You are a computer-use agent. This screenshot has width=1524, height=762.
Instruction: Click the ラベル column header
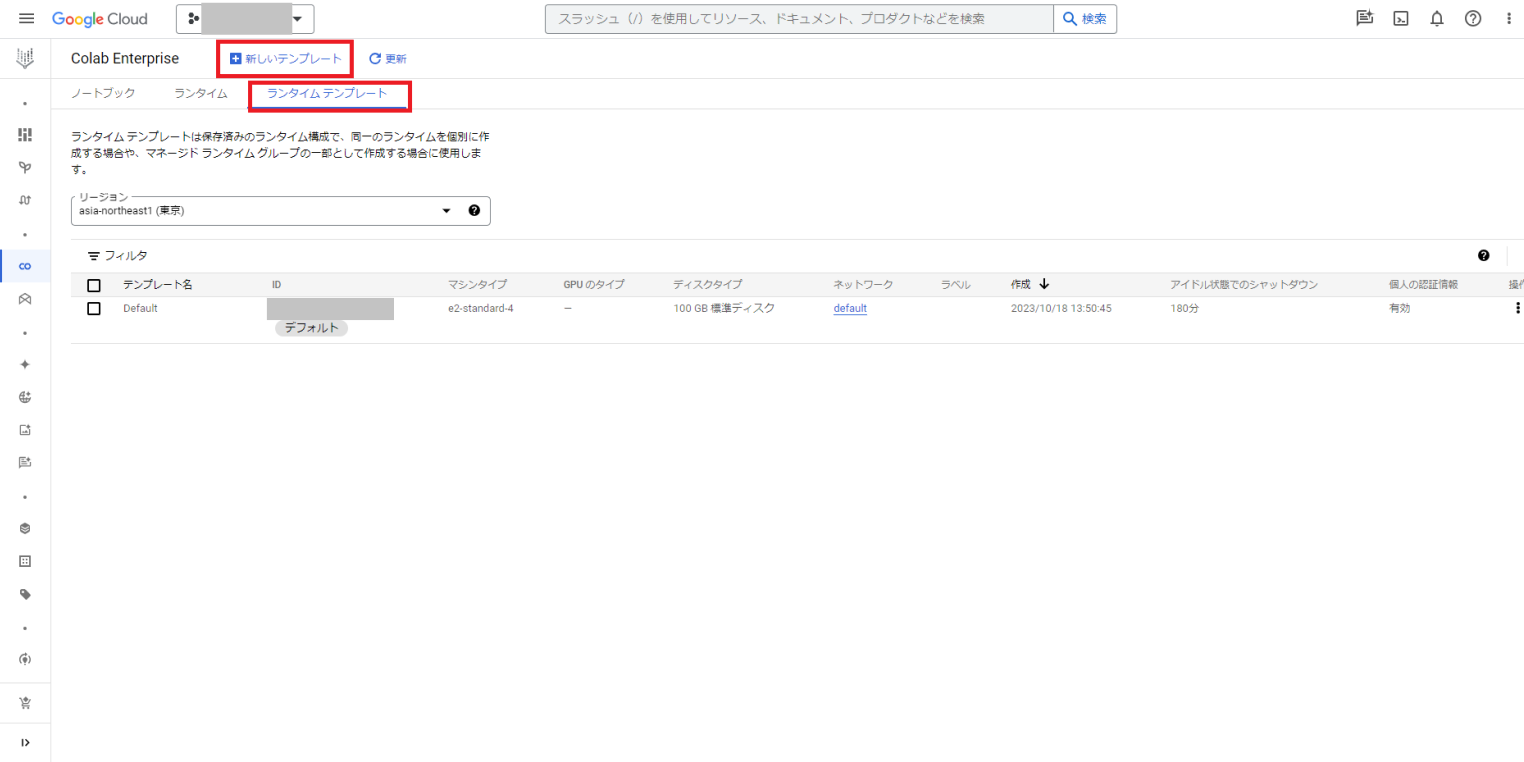[x=956, y=285]
